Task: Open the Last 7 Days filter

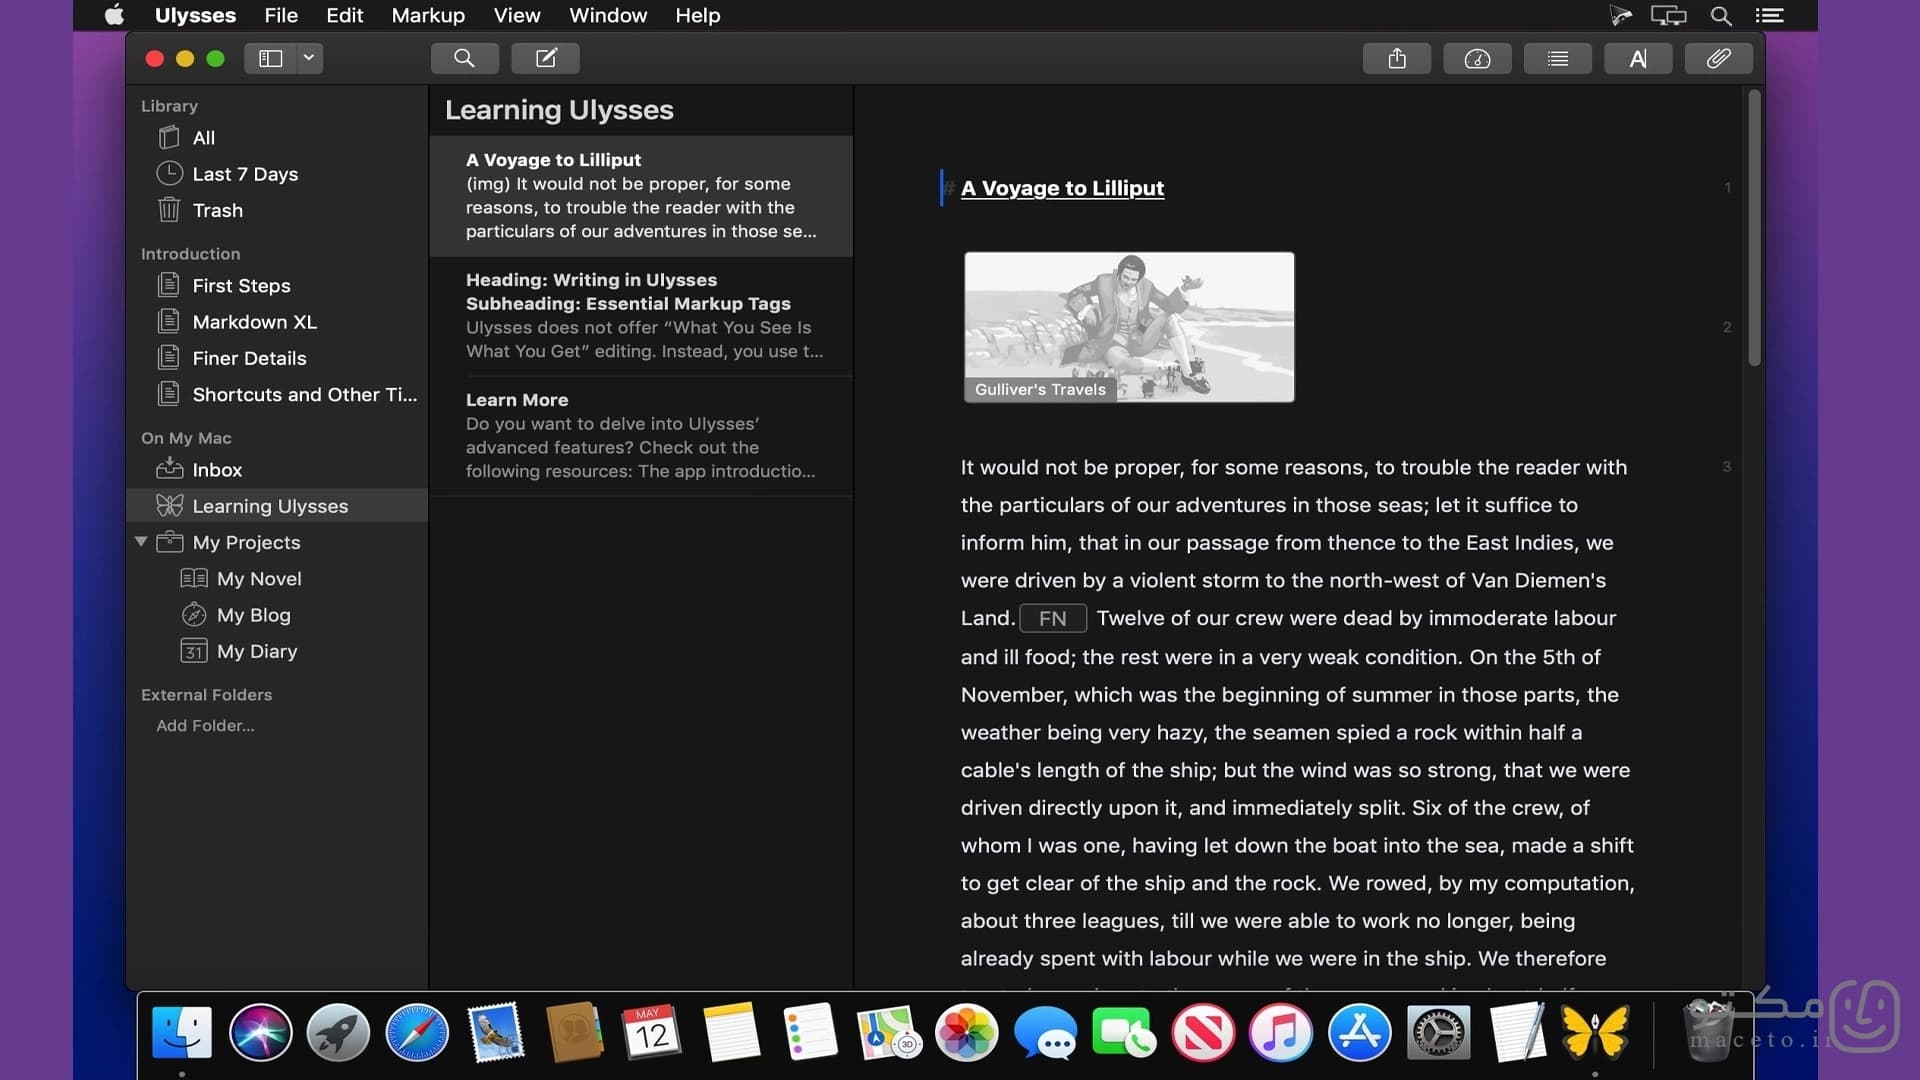Action: click(277, 174)
